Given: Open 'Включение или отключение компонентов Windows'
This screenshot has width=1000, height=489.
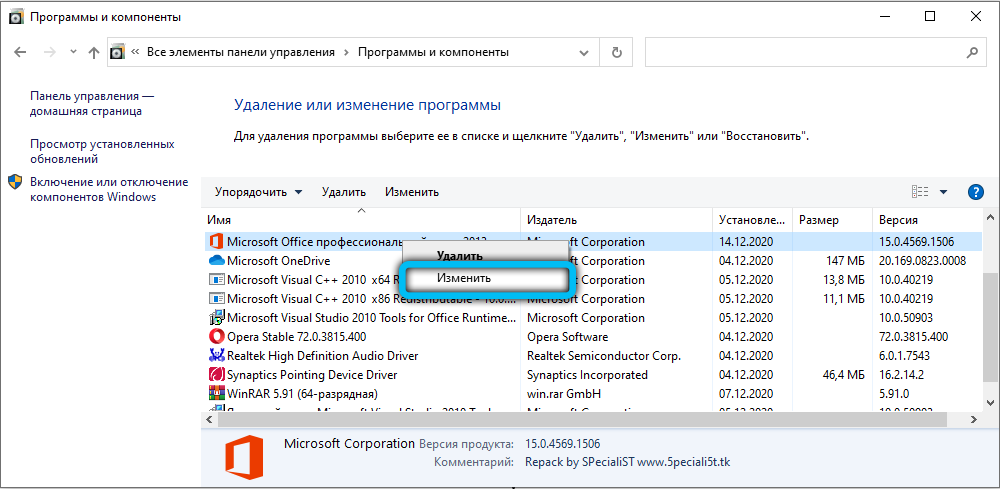Looking at the screenshot, I should point(108,189).
